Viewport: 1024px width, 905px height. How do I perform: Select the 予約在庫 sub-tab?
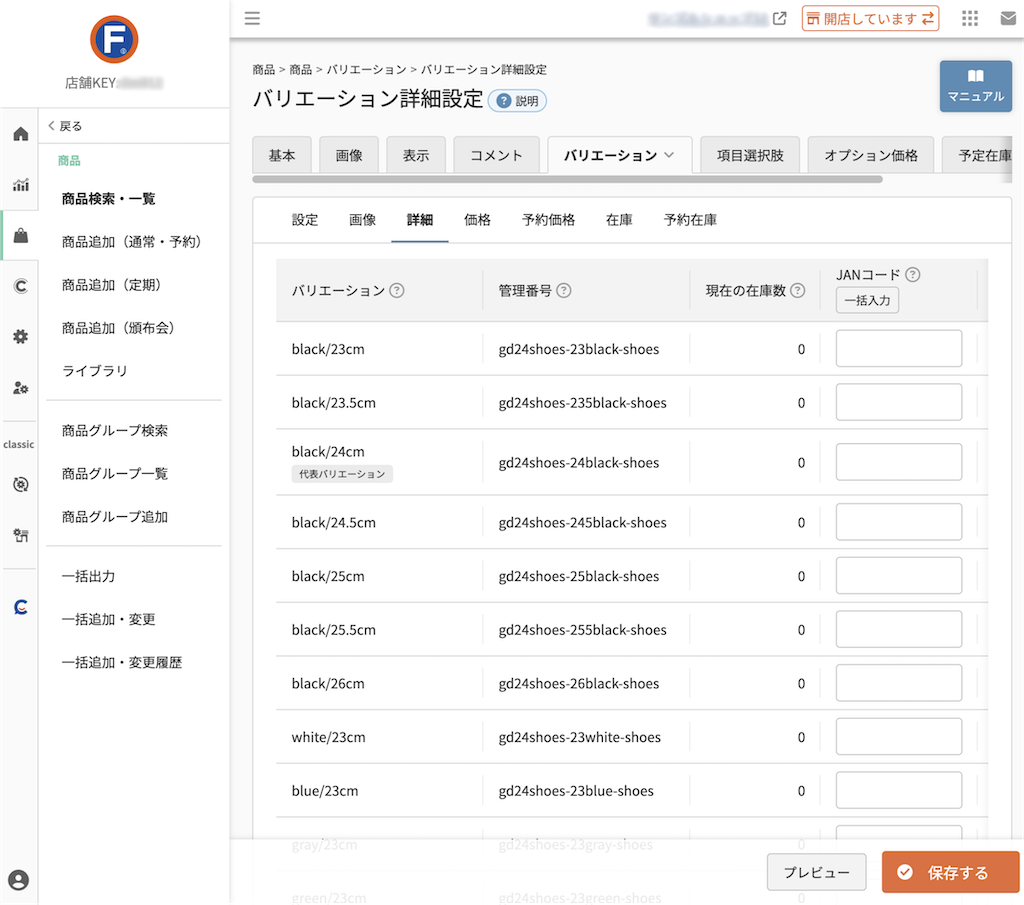[x=690, y=220]
